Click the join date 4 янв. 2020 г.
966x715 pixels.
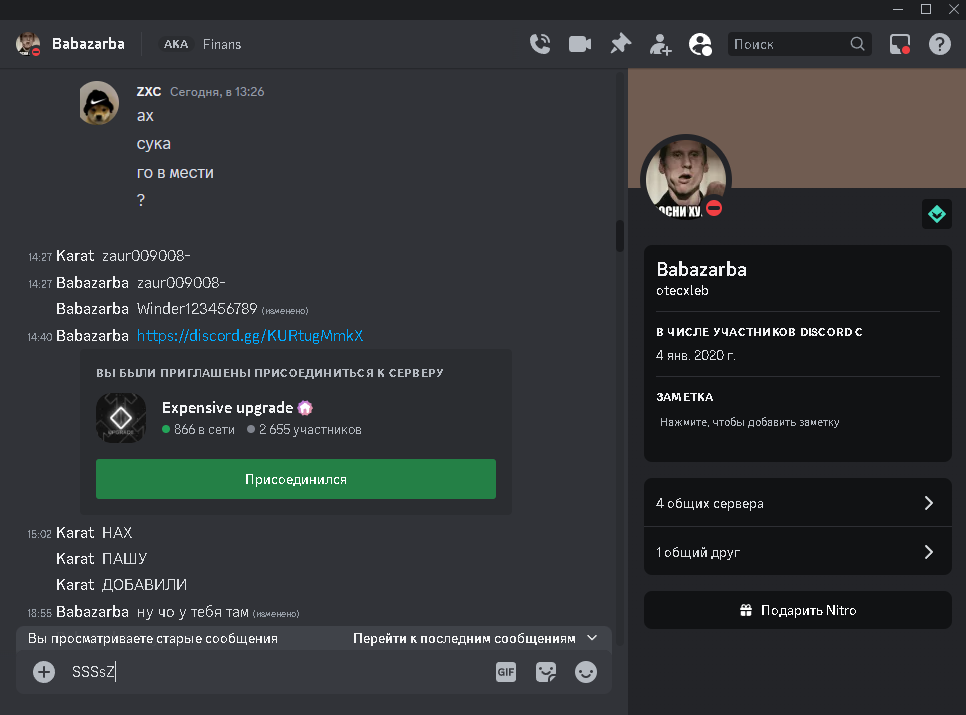(696, 355)
